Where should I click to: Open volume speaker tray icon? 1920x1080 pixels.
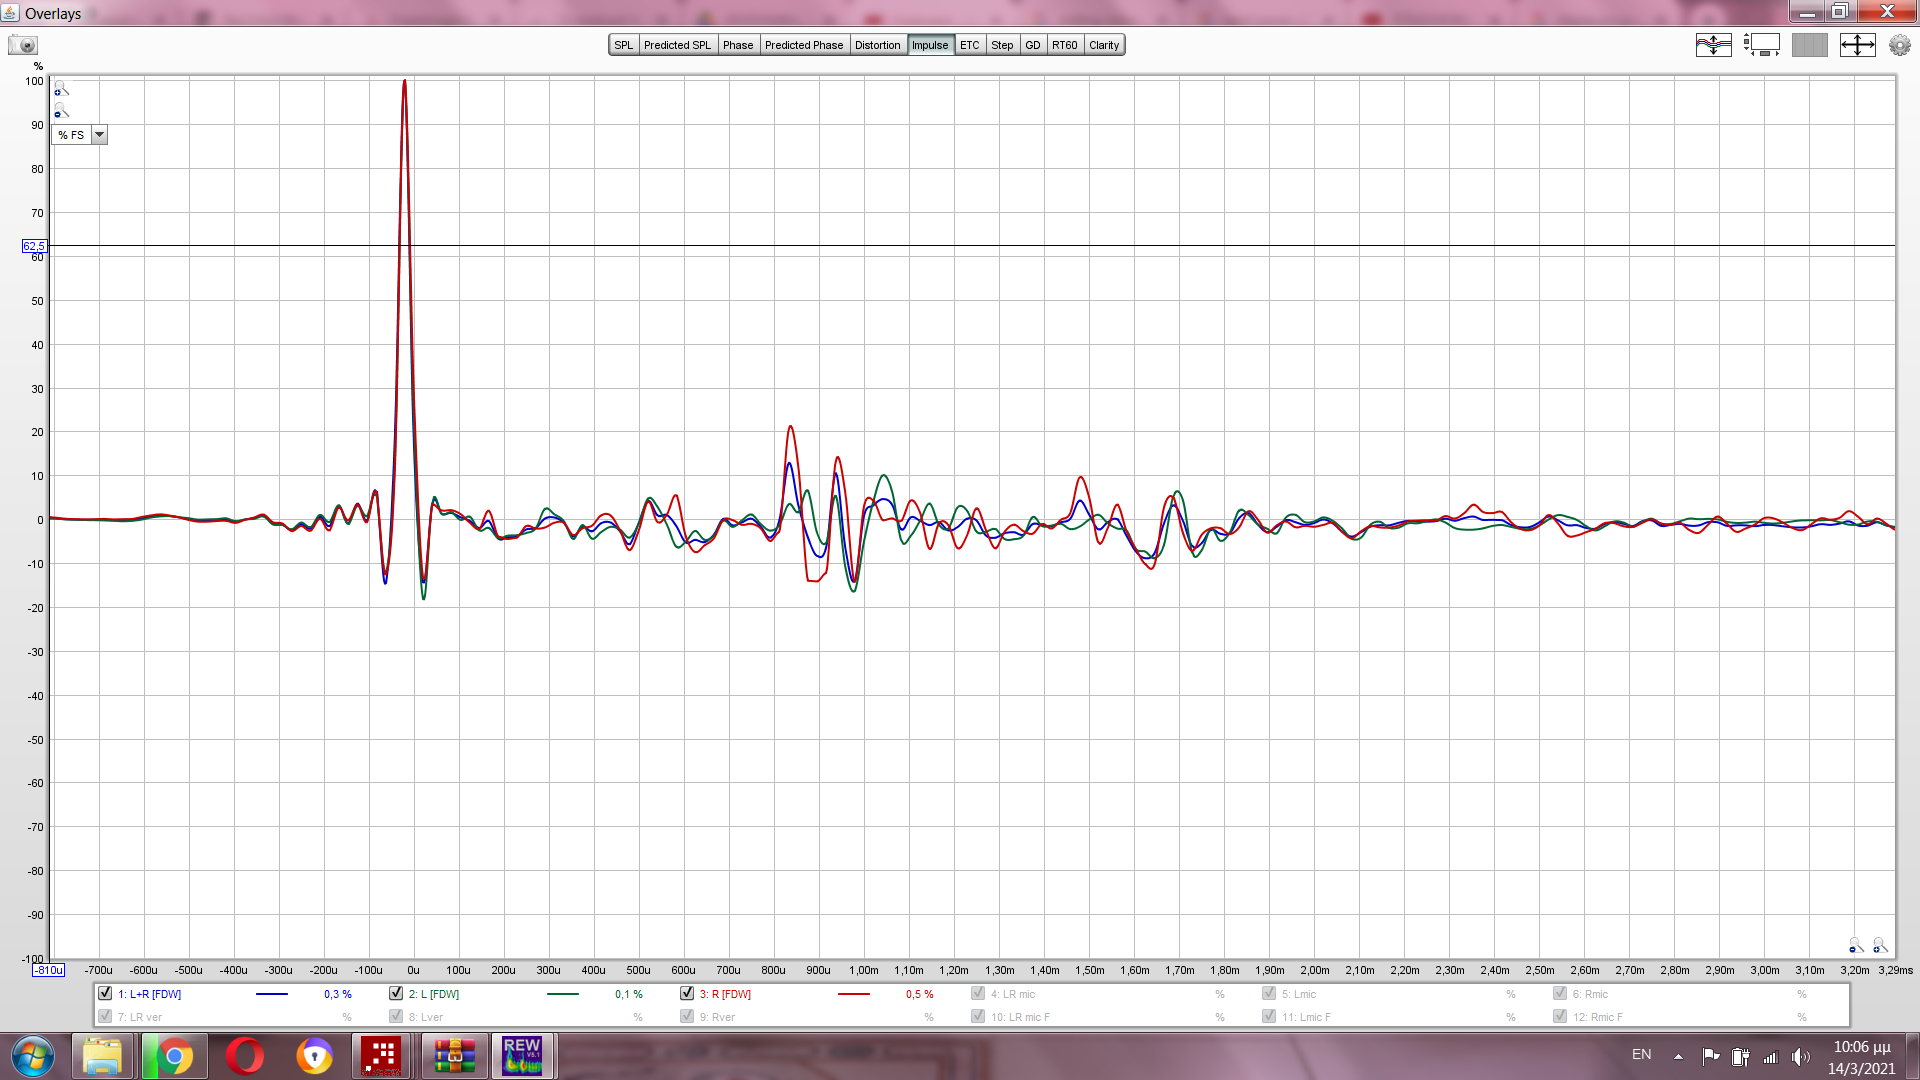click(1800, 1056)
